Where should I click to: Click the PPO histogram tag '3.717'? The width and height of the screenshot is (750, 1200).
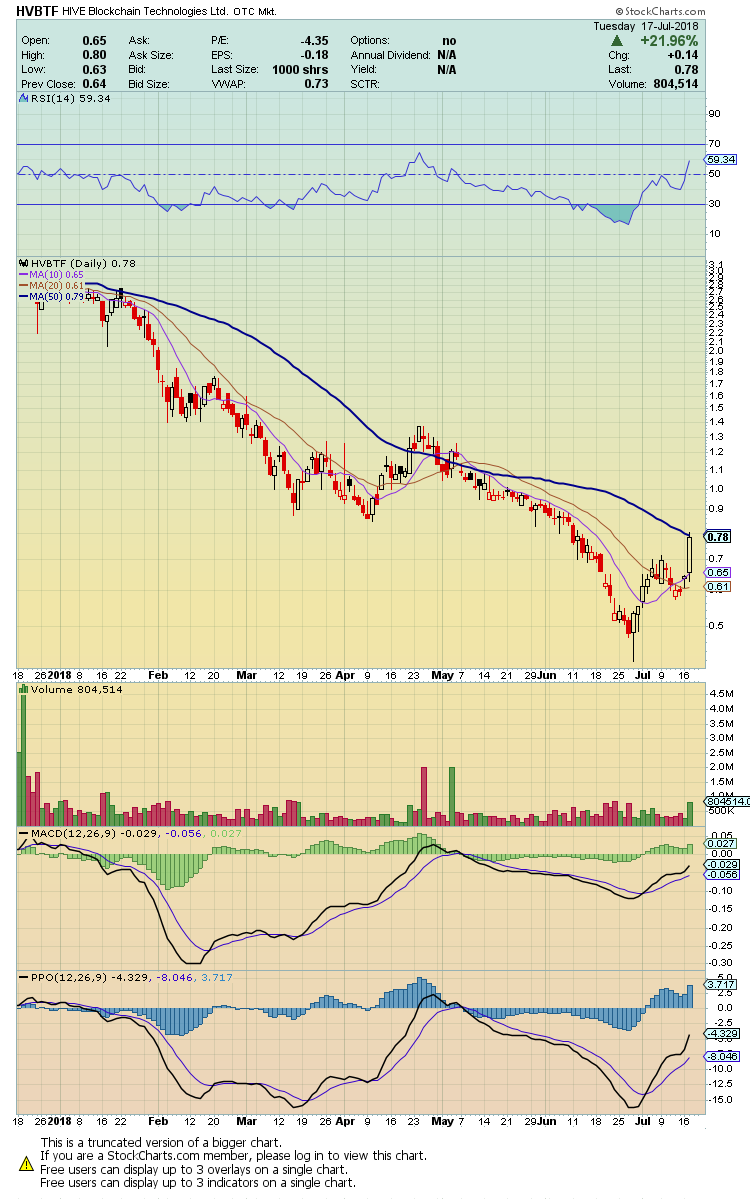coord(720,986)
